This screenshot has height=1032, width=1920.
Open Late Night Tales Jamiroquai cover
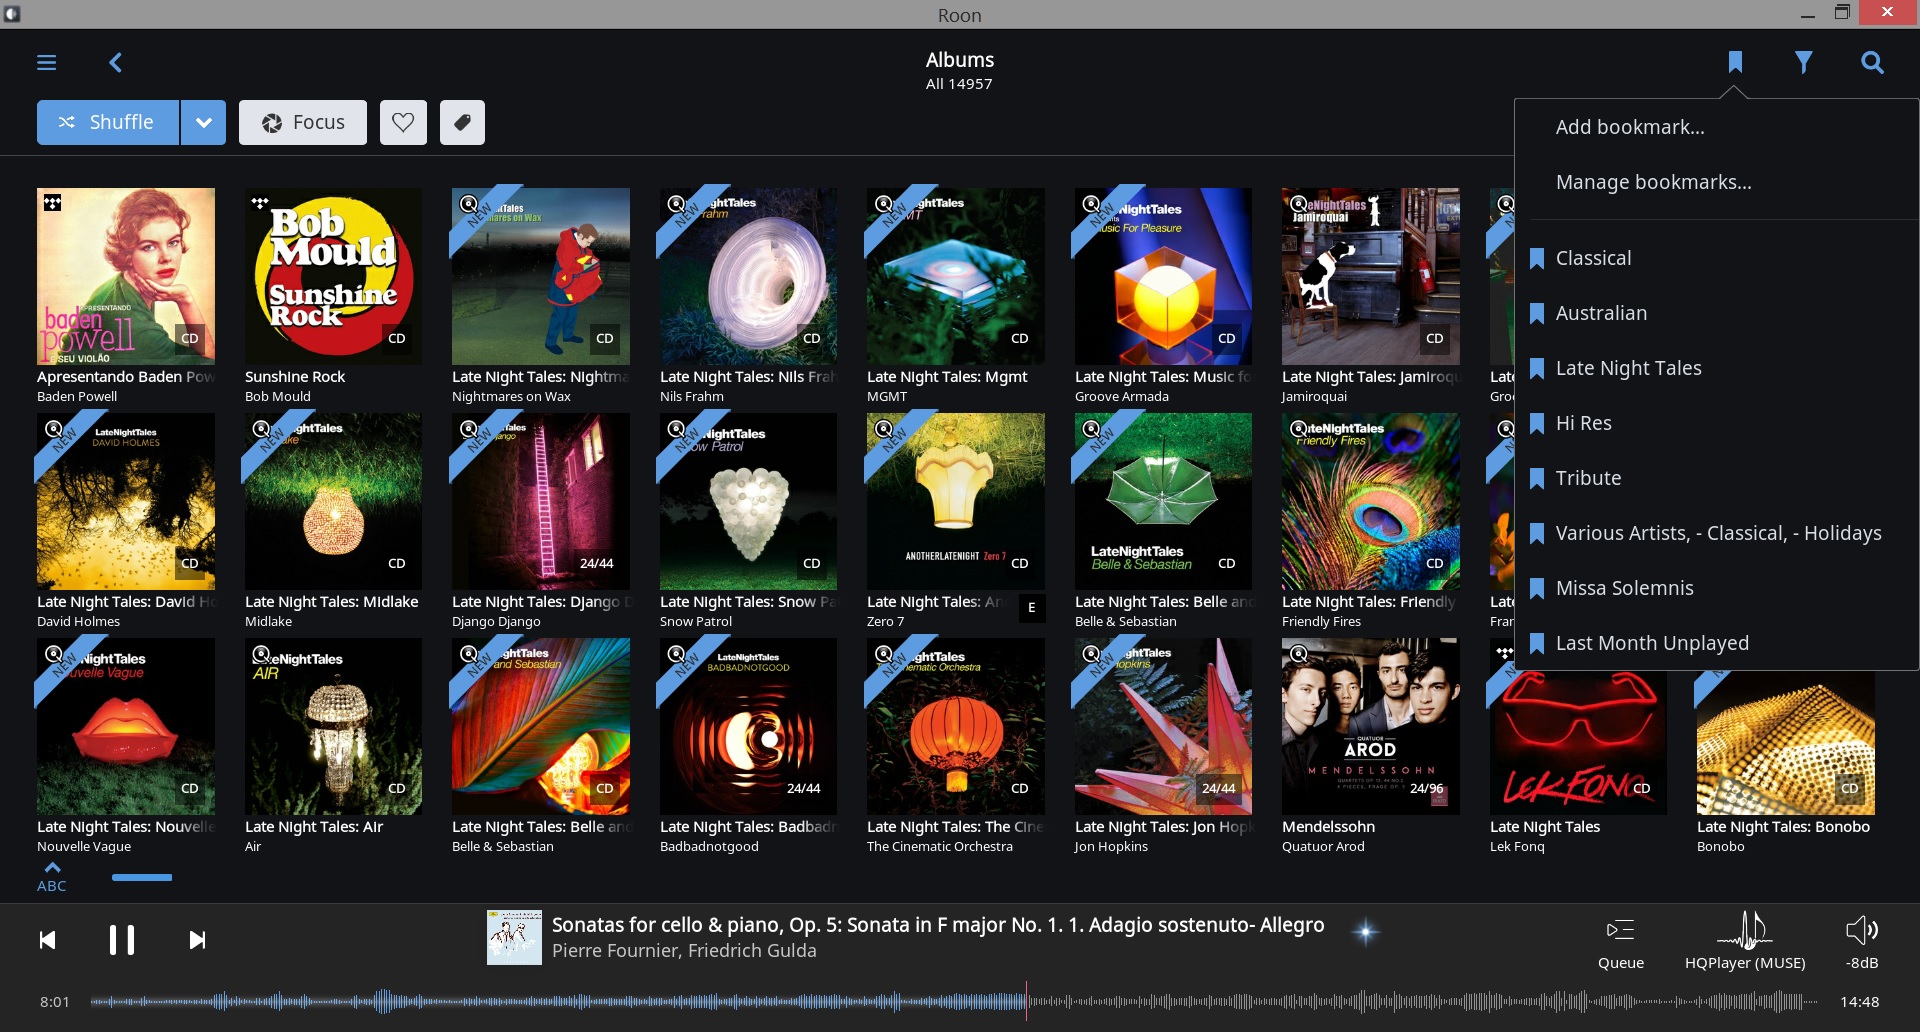tap(1371, 276)
